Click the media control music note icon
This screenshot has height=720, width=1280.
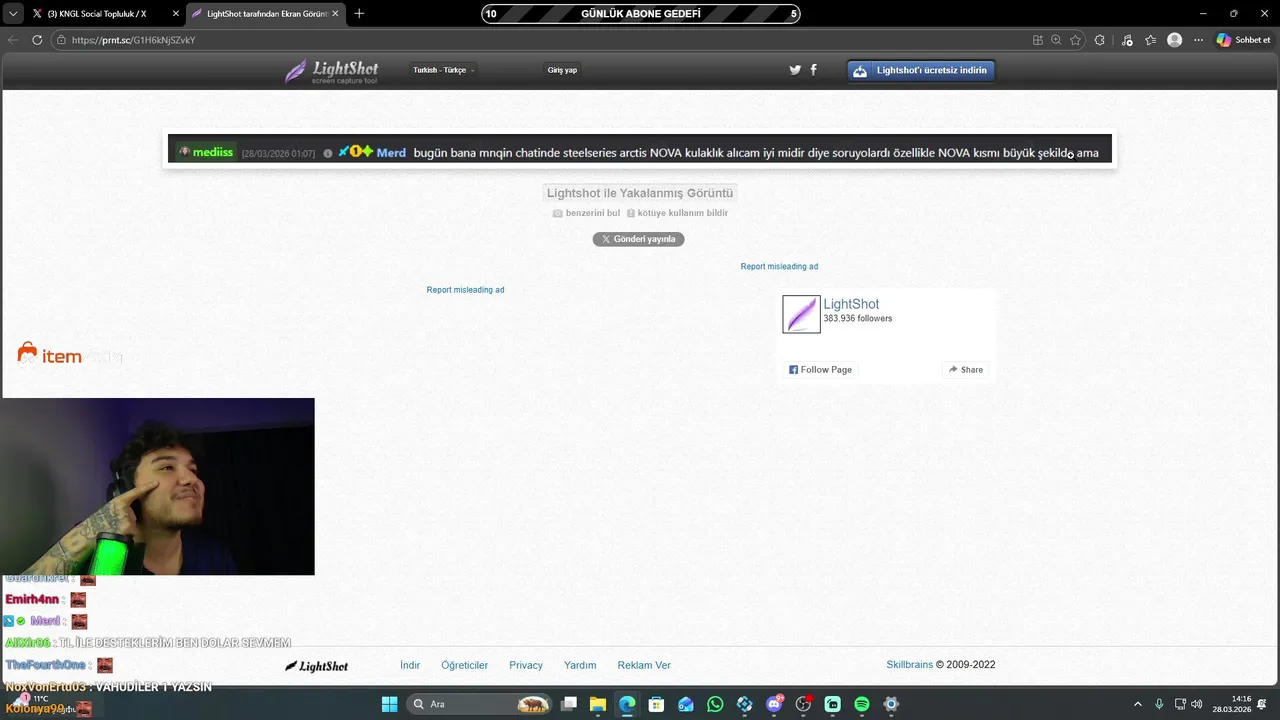point(1127,40)
